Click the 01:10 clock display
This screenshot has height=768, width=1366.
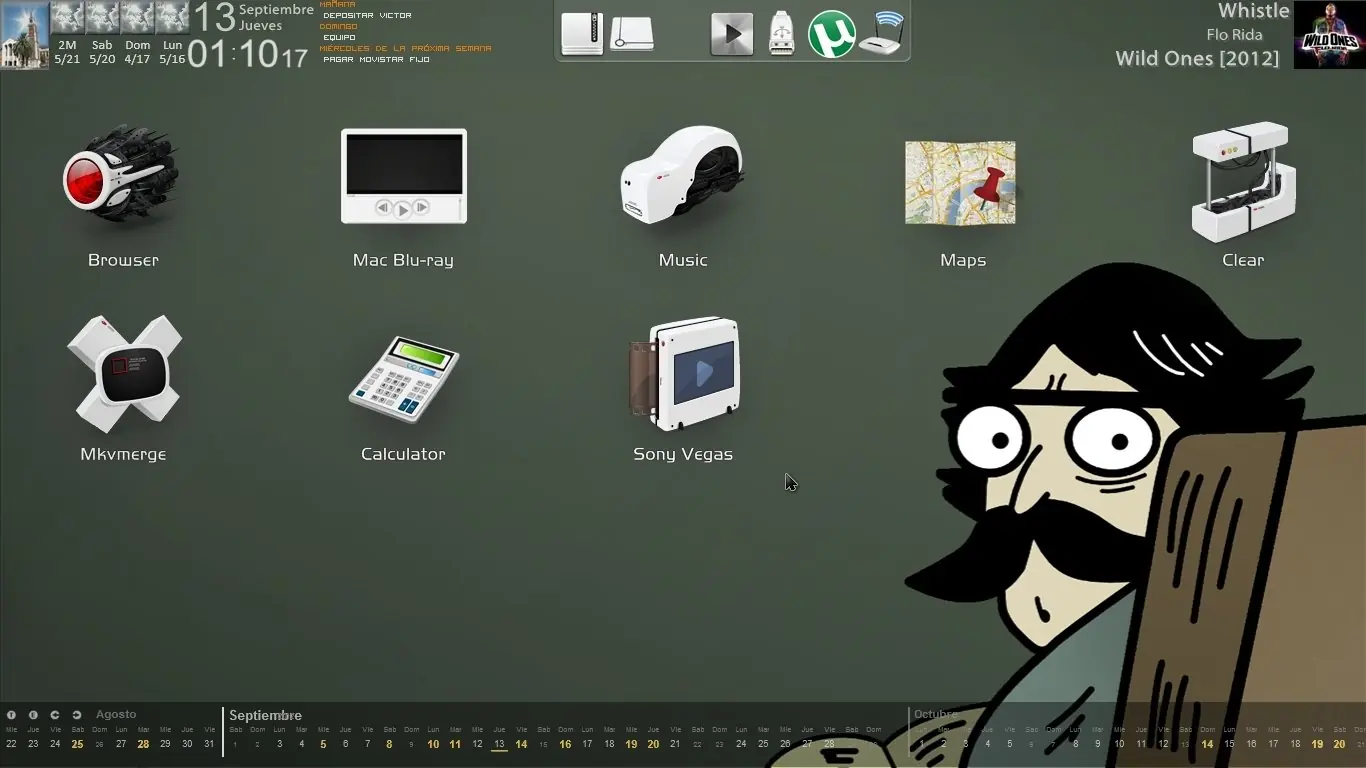click(x=233, y=53)
